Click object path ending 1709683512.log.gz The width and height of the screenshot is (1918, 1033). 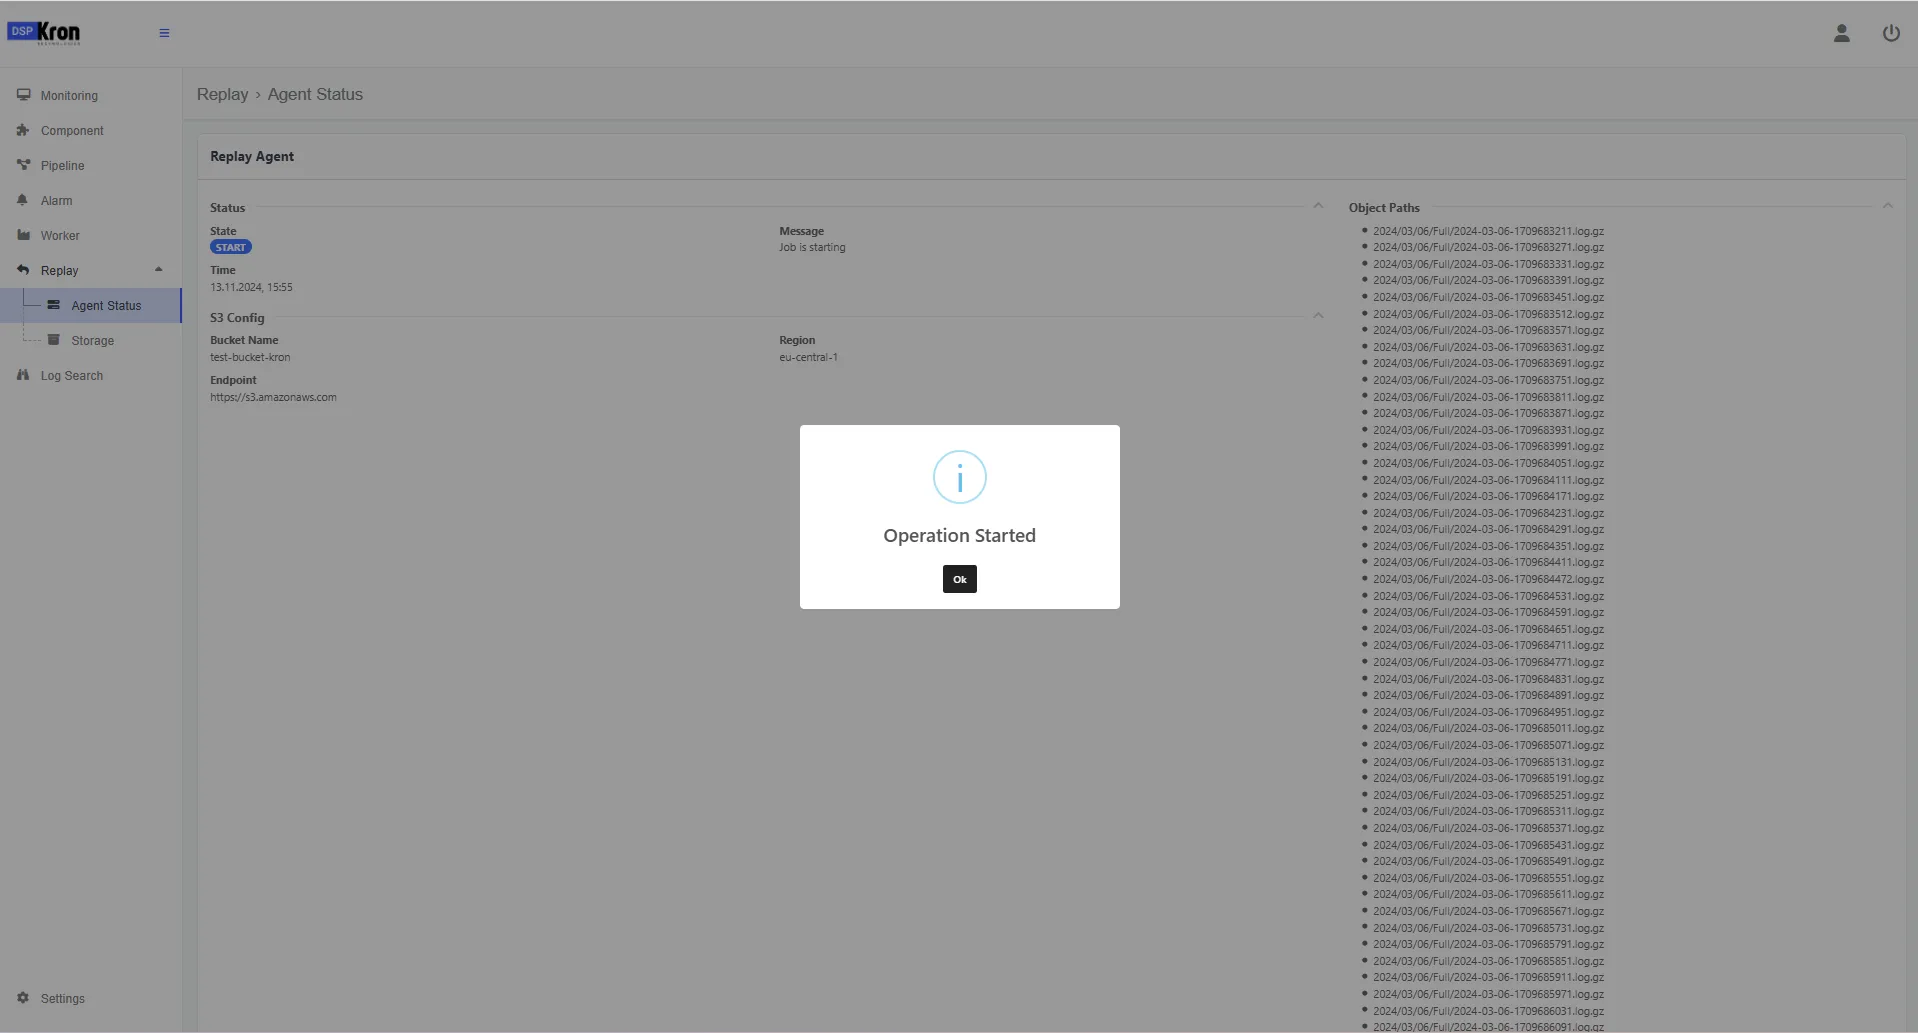pyautogui.click(x=1488, y=314)
